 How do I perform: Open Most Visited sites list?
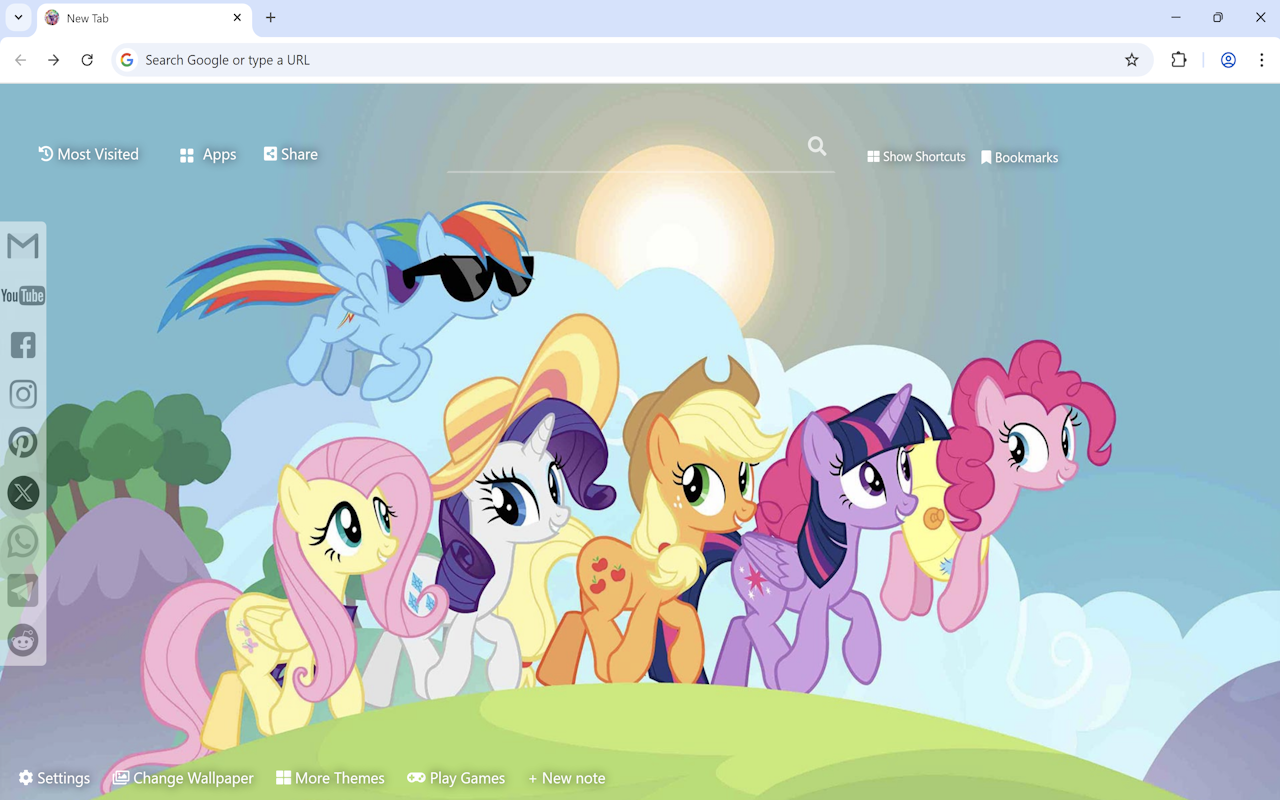pyautogui.click(x=89, y=154)
